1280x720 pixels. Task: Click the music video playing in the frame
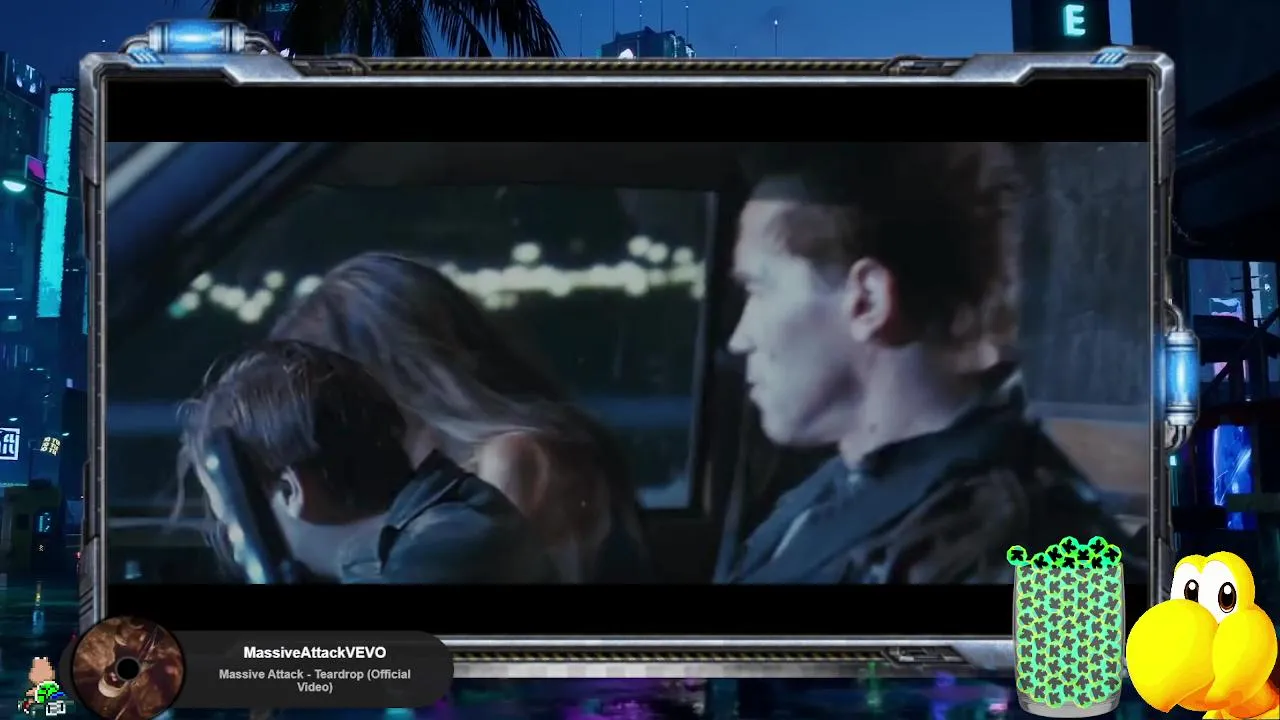(x=627, y=361)
